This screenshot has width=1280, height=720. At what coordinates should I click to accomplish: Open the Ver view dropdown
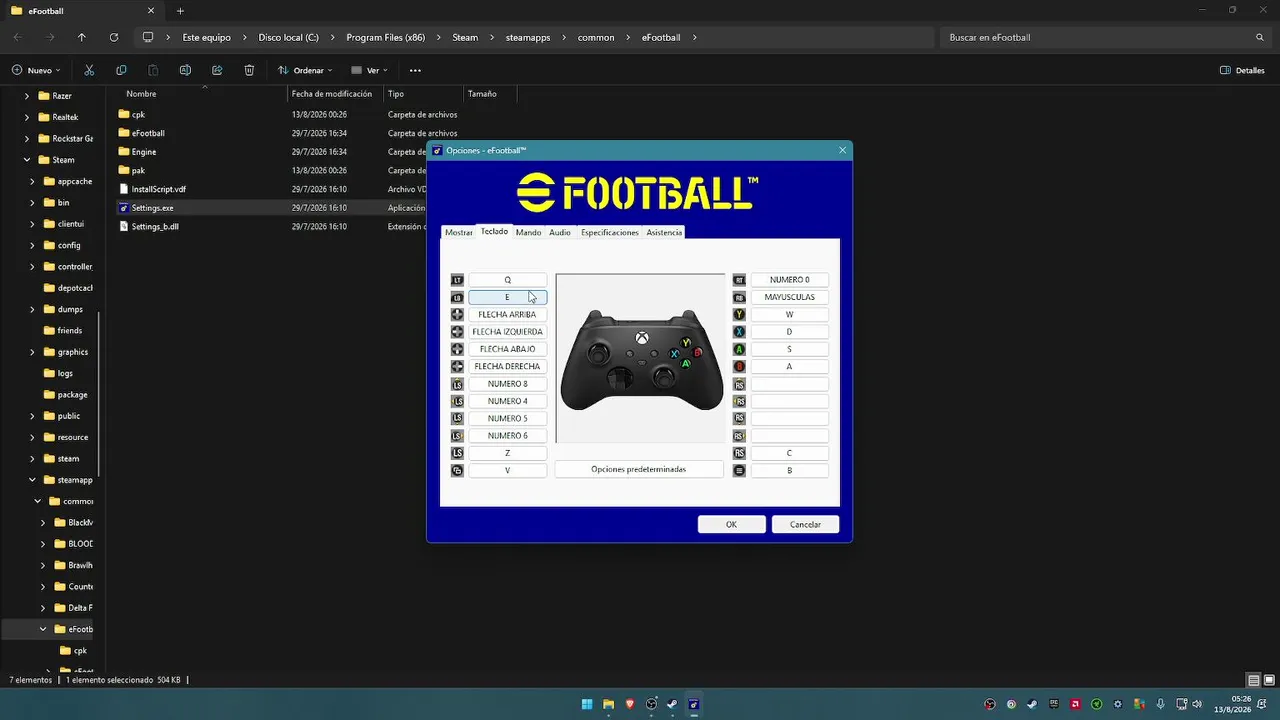click(x=370, y=70)
